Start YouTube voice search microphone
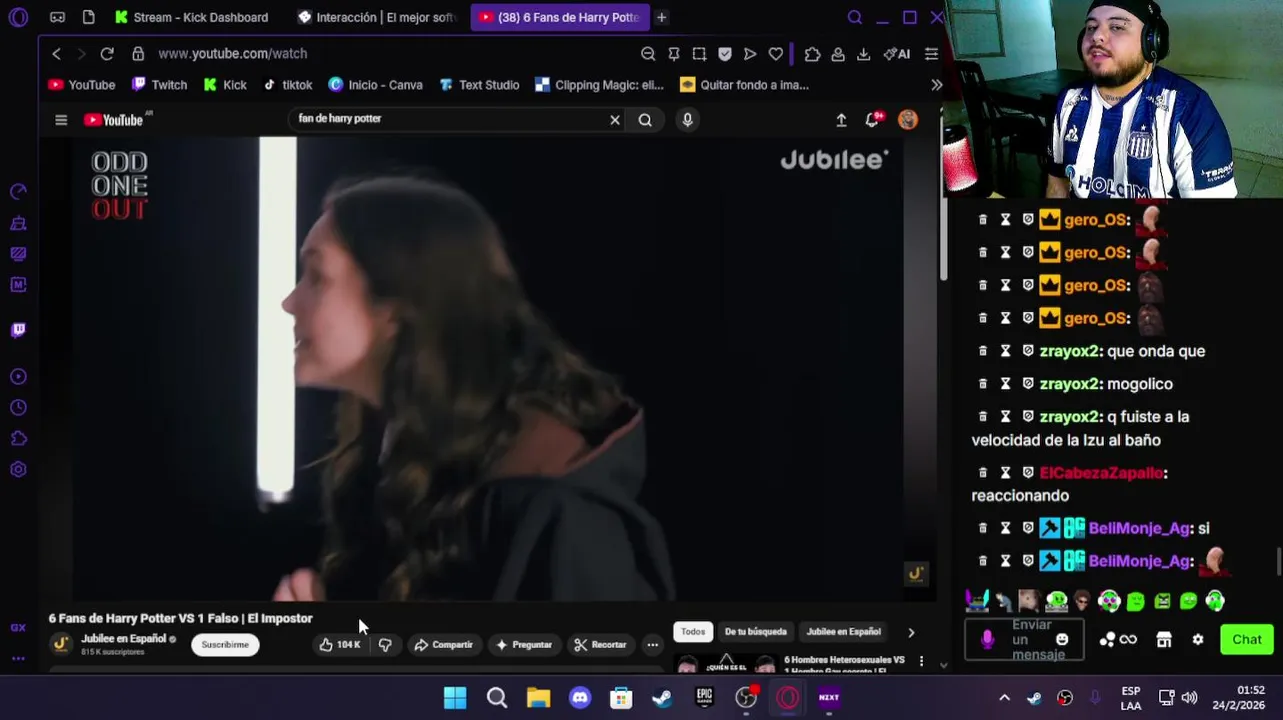The height and width of the screenshot is (720, 1283). (x=687, y=120)
